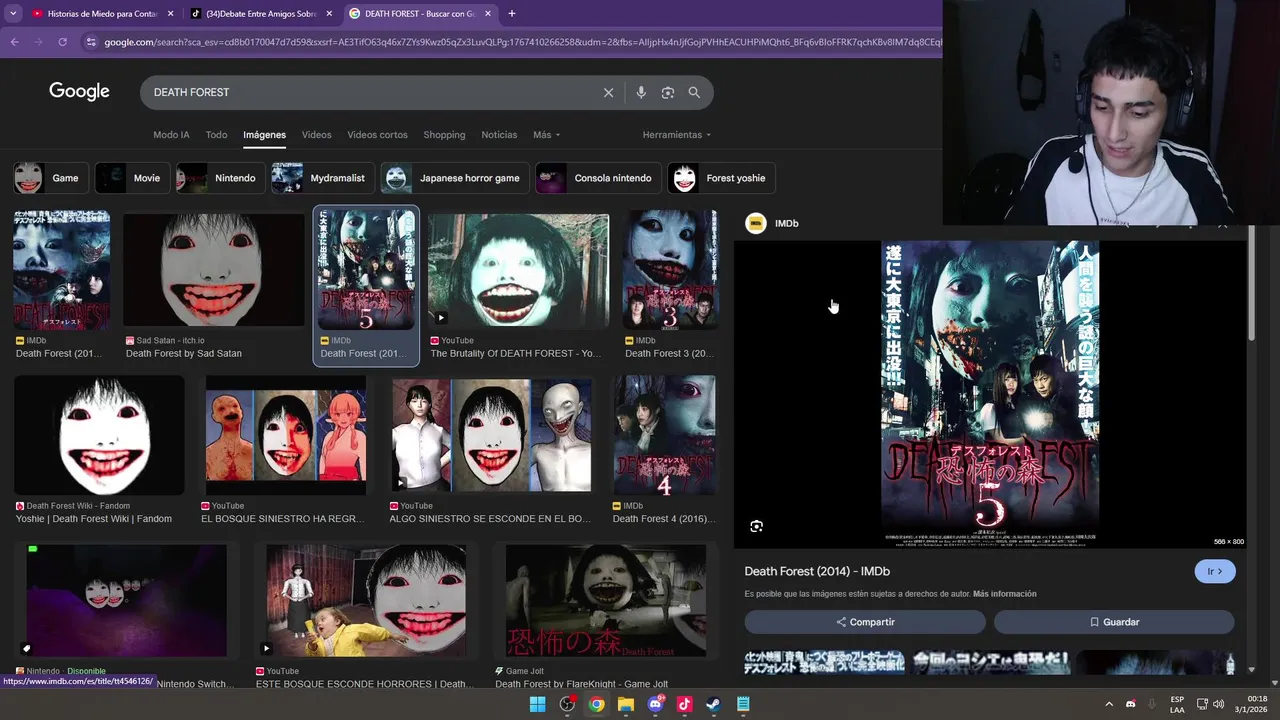The height and width of the screenshot is (720, 1280).
Task: Click the large Death Forest 5 poster preview
Action: tap(990, 394)
